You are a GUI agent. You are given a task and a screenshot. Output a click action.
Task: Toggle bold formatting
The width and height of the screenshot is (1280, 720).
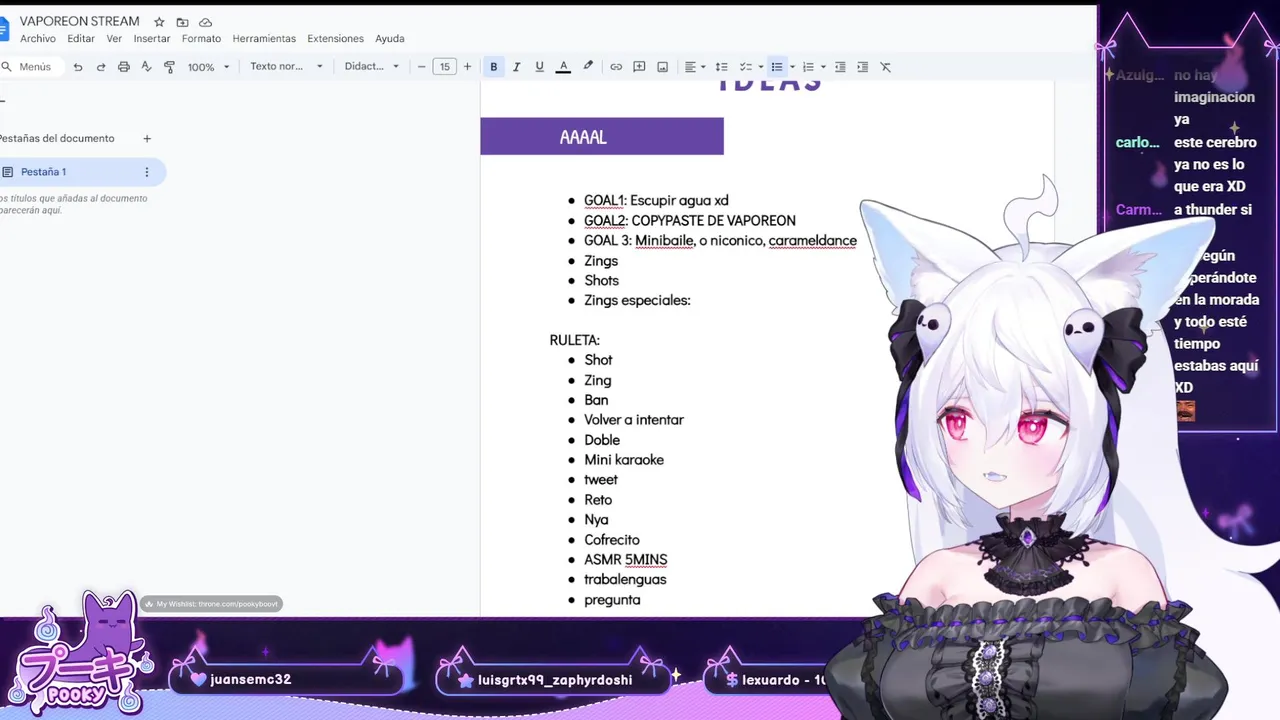click(493, 67)
